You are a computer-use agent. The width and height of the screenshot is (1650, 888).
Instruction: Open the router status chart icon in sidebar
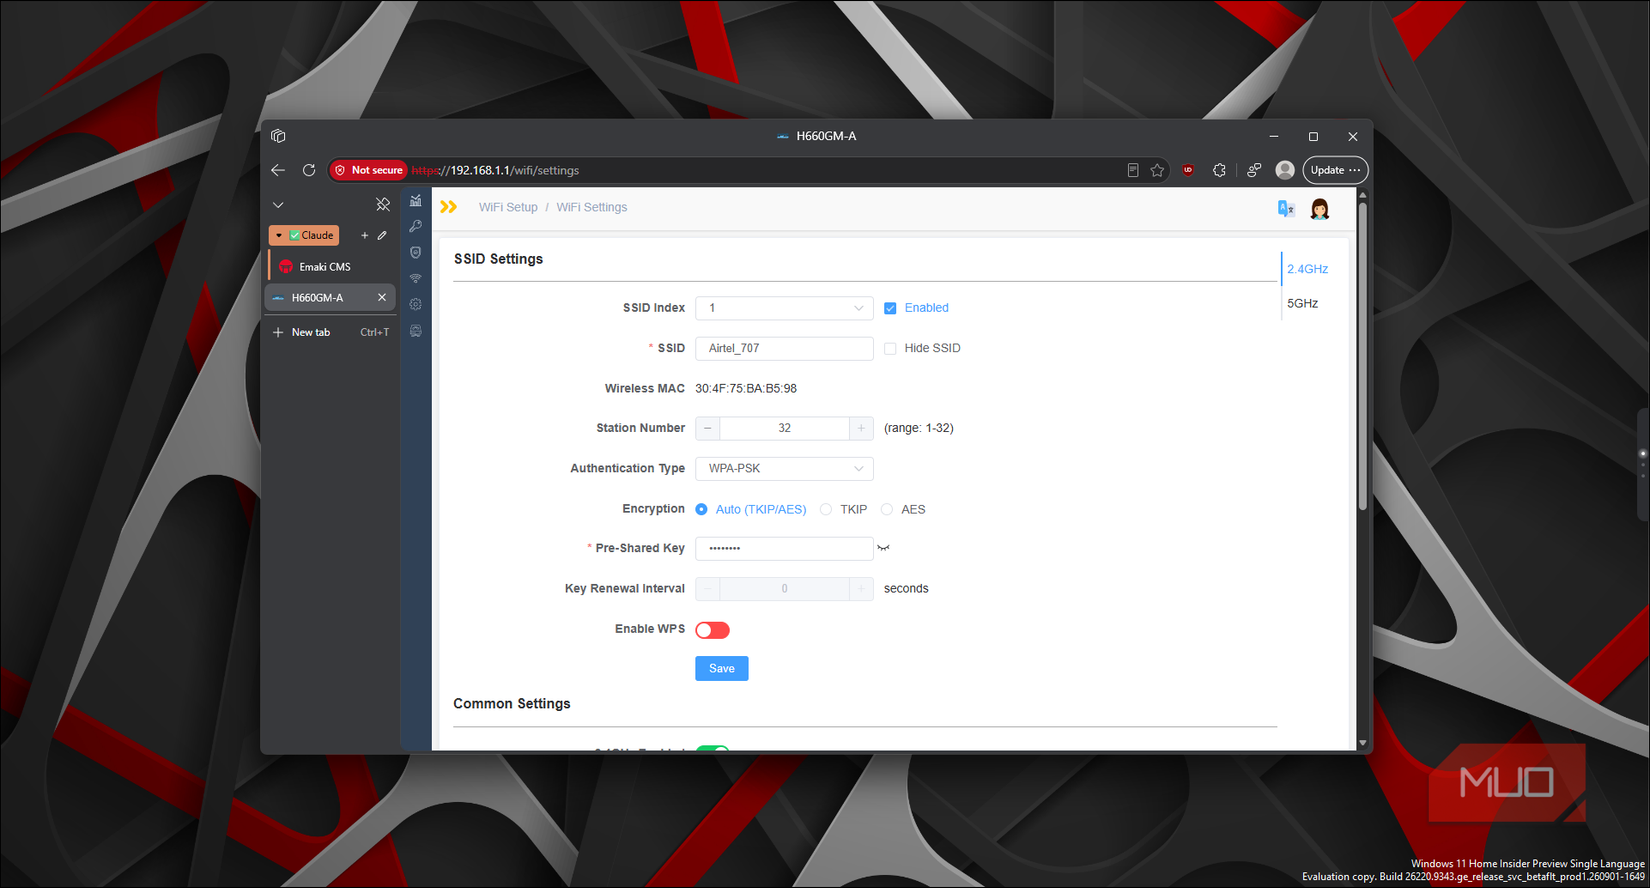[x=416, y=201]
